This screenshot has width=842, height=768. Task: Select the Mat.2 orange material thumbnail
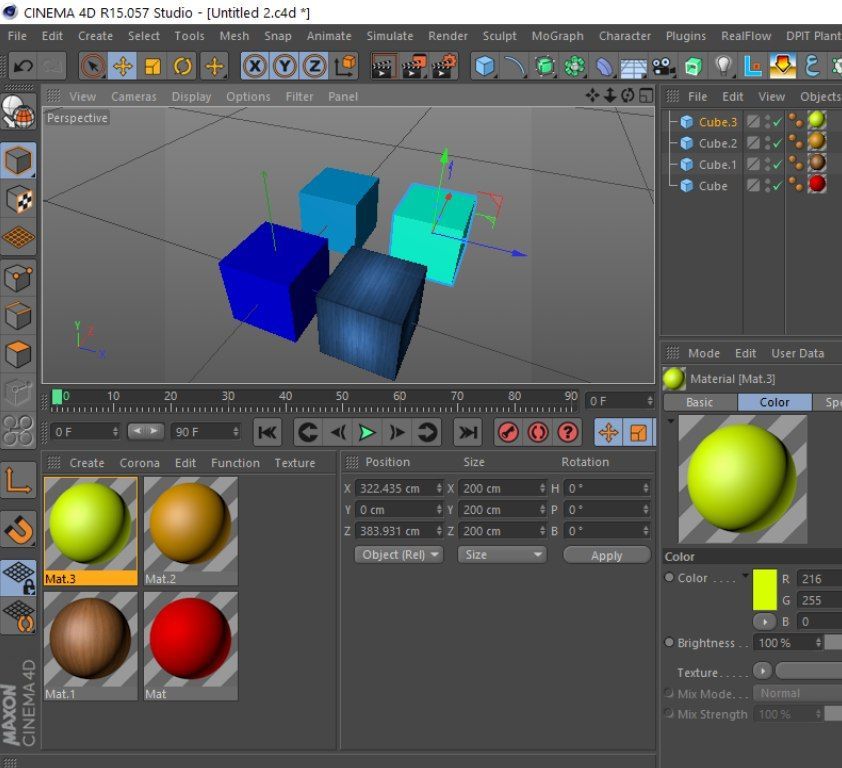[x=191, y=531]
